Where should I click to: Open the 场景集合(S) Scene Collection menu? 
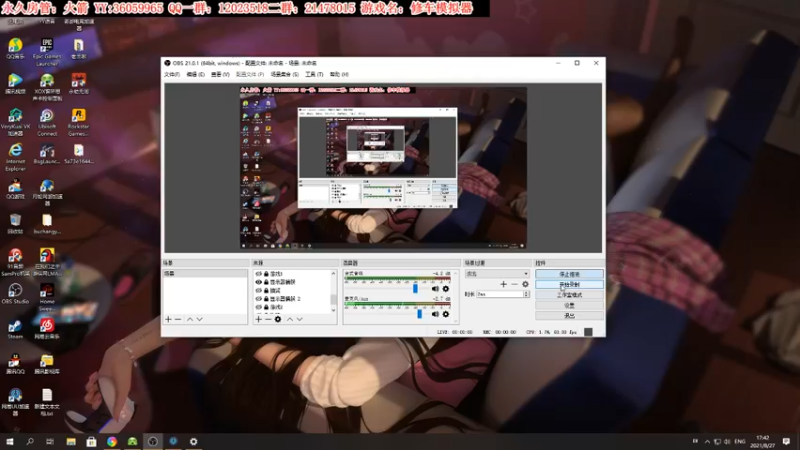[285, 74]
